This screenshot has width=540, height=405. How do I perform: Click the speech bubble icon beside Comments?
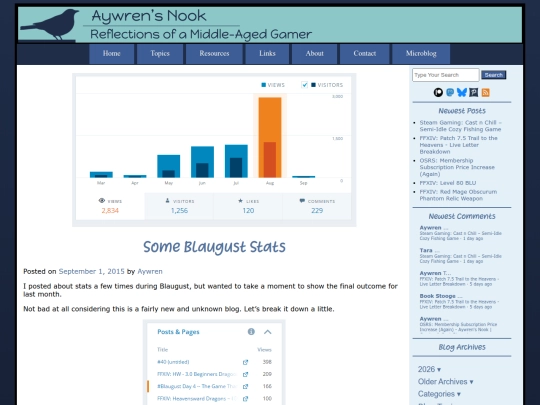(x=302, y=200)
